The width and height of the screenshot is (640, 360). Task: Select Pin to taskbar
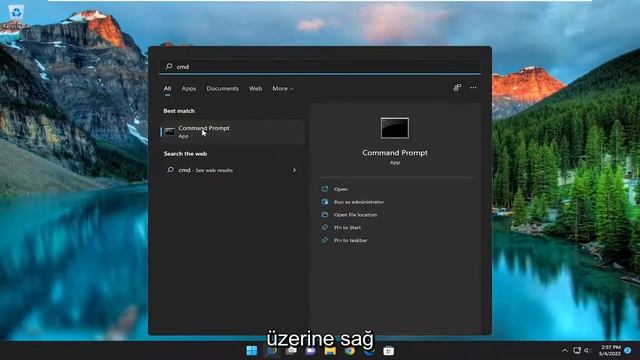[350, 240]
